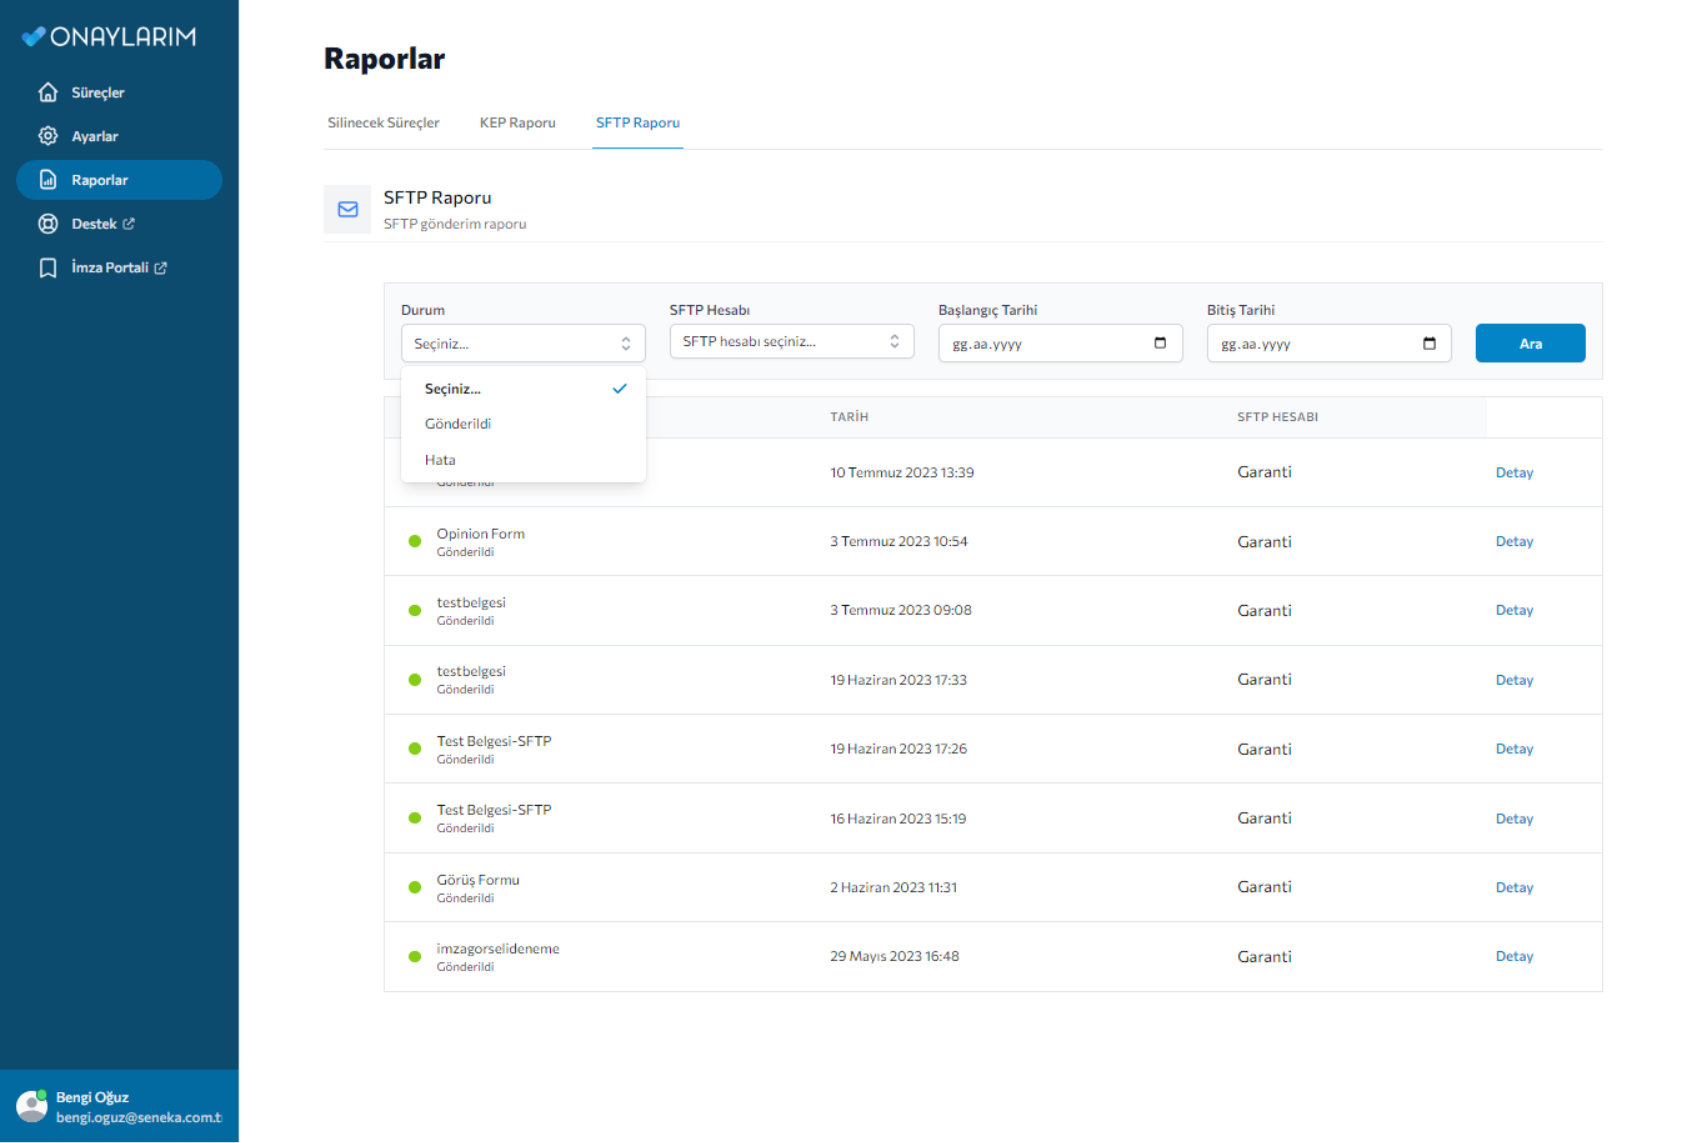Choose Gönderildi from the Durum dropdown
Screen dimensions: 1687x1143
458,424
